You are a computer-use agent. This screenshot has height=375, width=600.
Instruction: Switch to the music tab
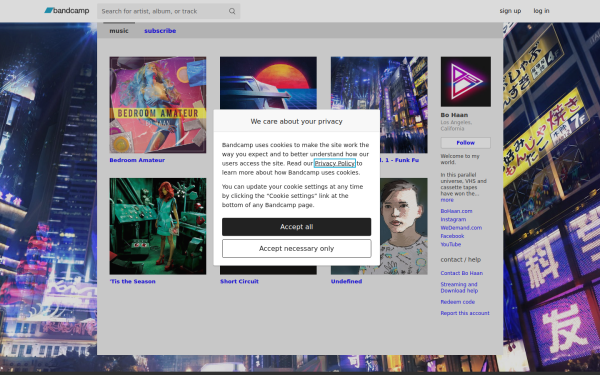click(x=119, y=31)
